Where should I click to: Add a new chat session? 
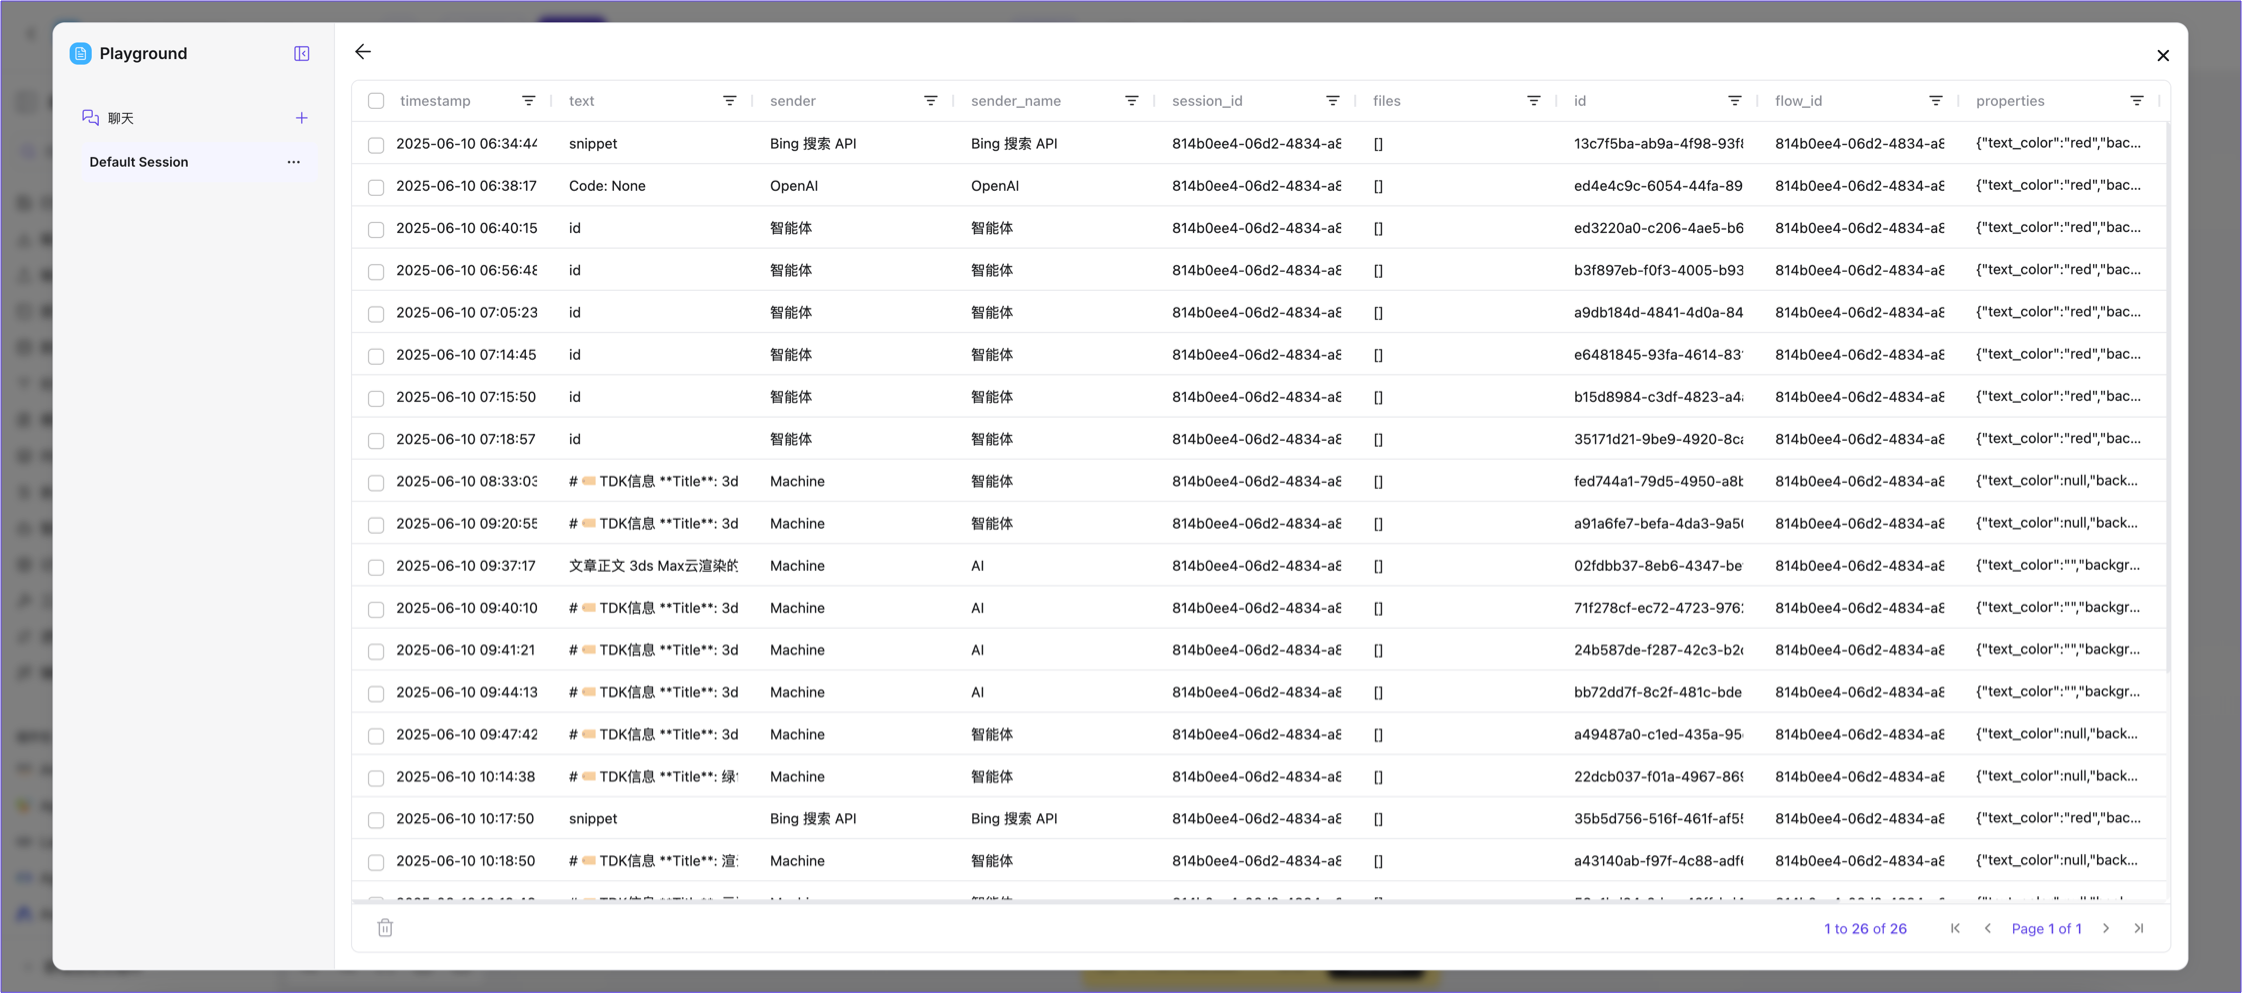point(302,118)
